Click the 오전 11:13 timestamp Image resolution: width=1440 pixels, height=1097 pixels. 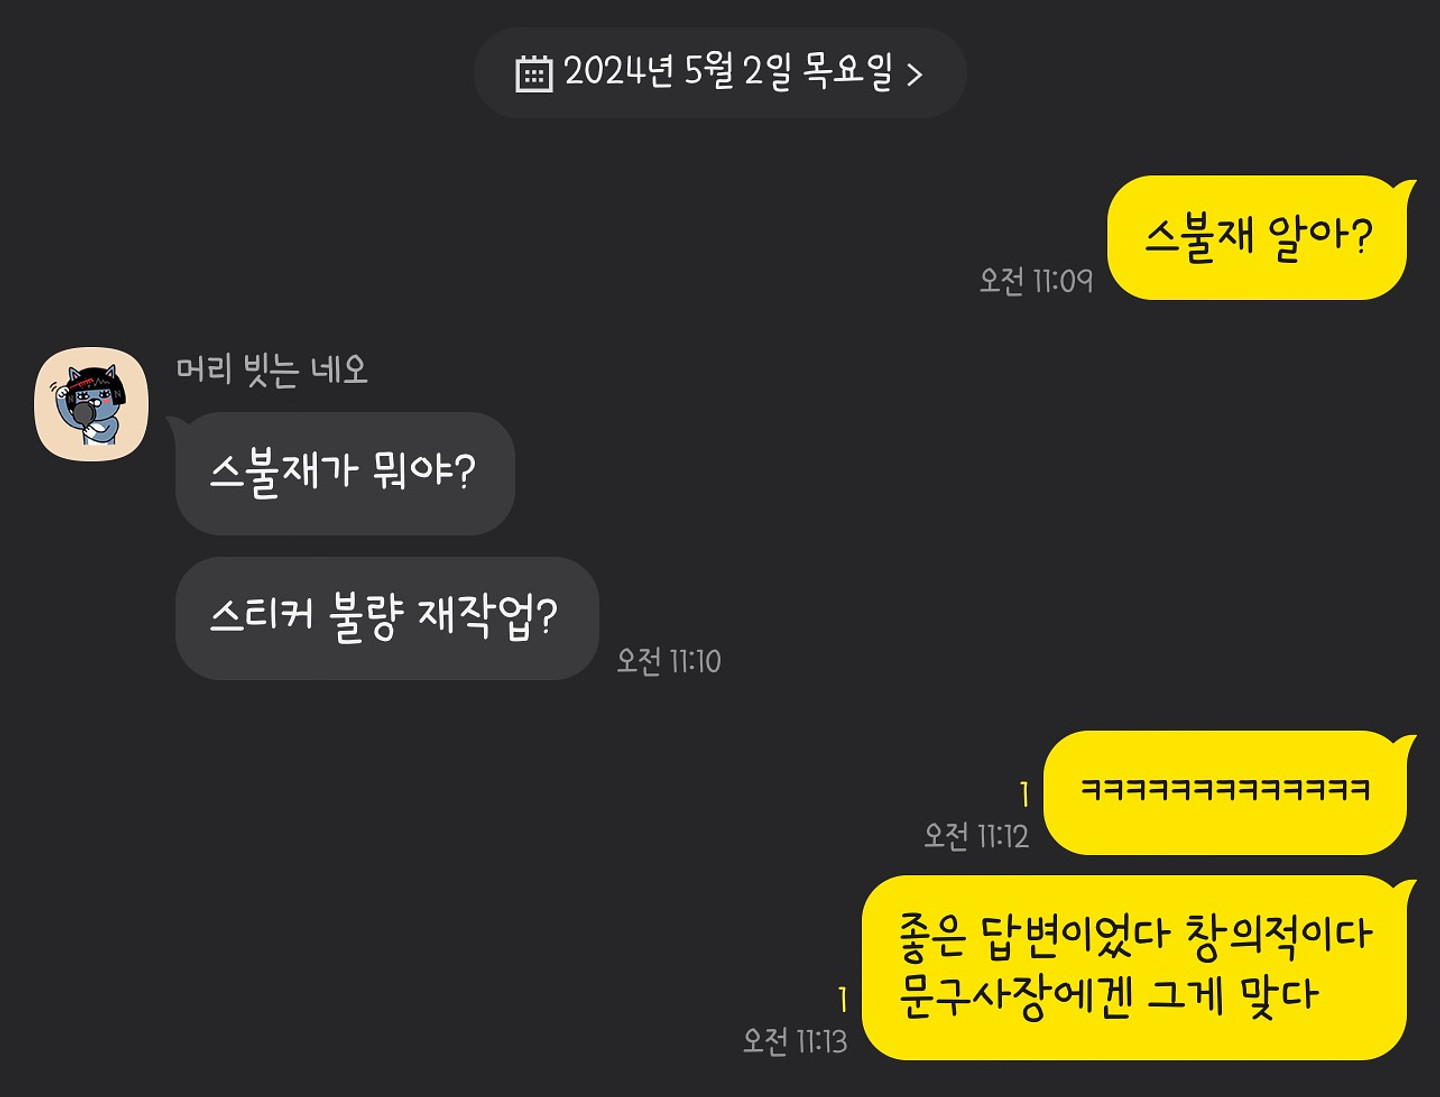pyautogui.click(x=795, y=1042)
